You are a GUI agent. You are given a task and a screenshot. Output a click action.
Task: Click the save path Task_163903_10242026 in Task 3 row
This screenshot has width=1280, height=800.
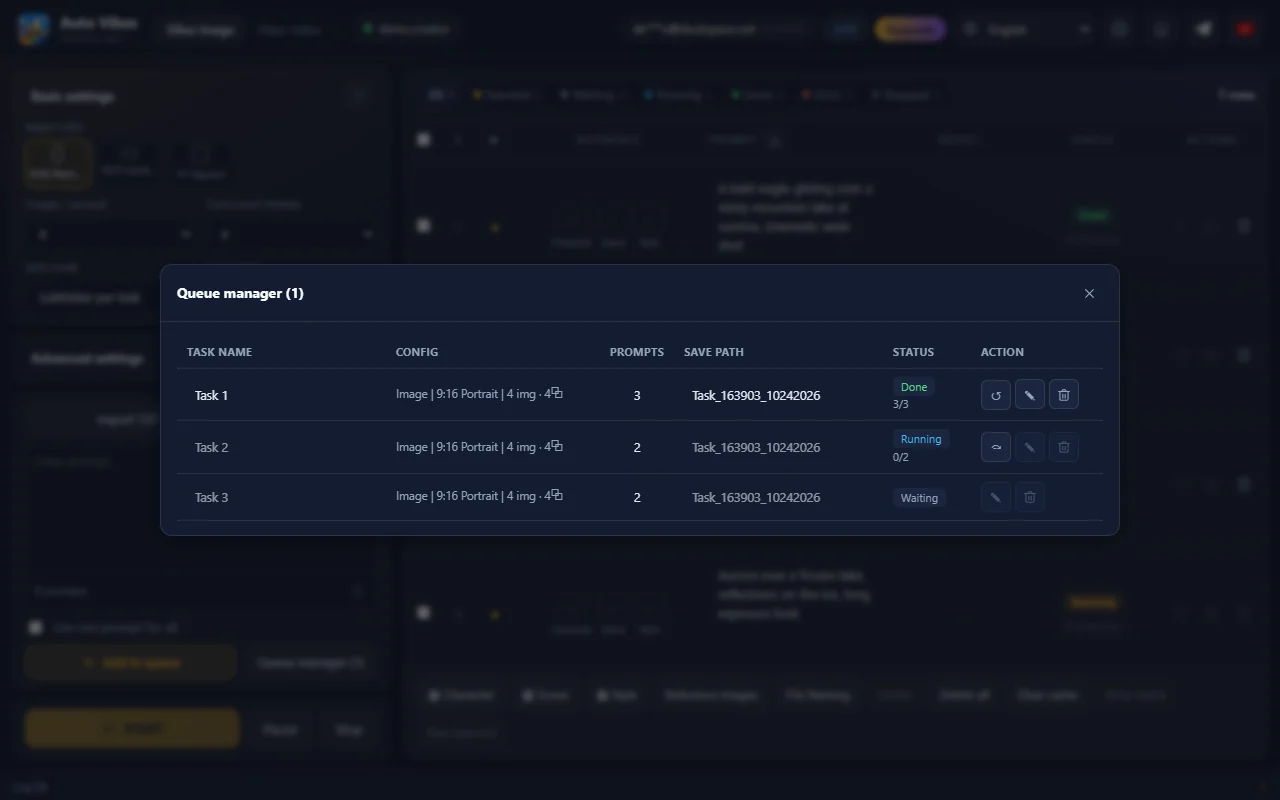(x=756, y=497)
